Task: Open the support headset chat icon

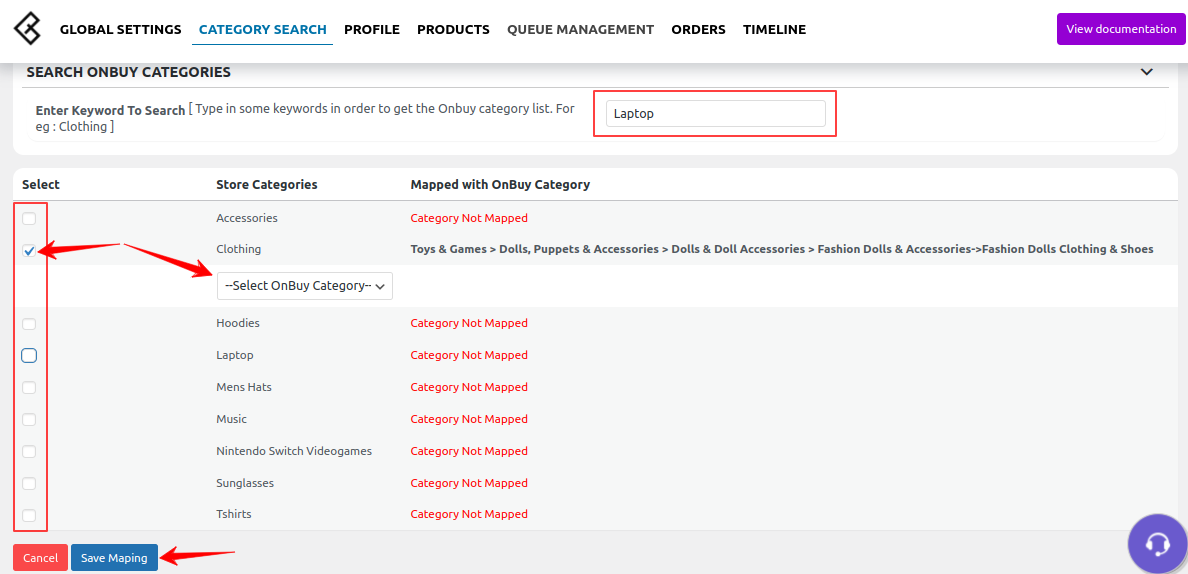Action: [1158, 543]
